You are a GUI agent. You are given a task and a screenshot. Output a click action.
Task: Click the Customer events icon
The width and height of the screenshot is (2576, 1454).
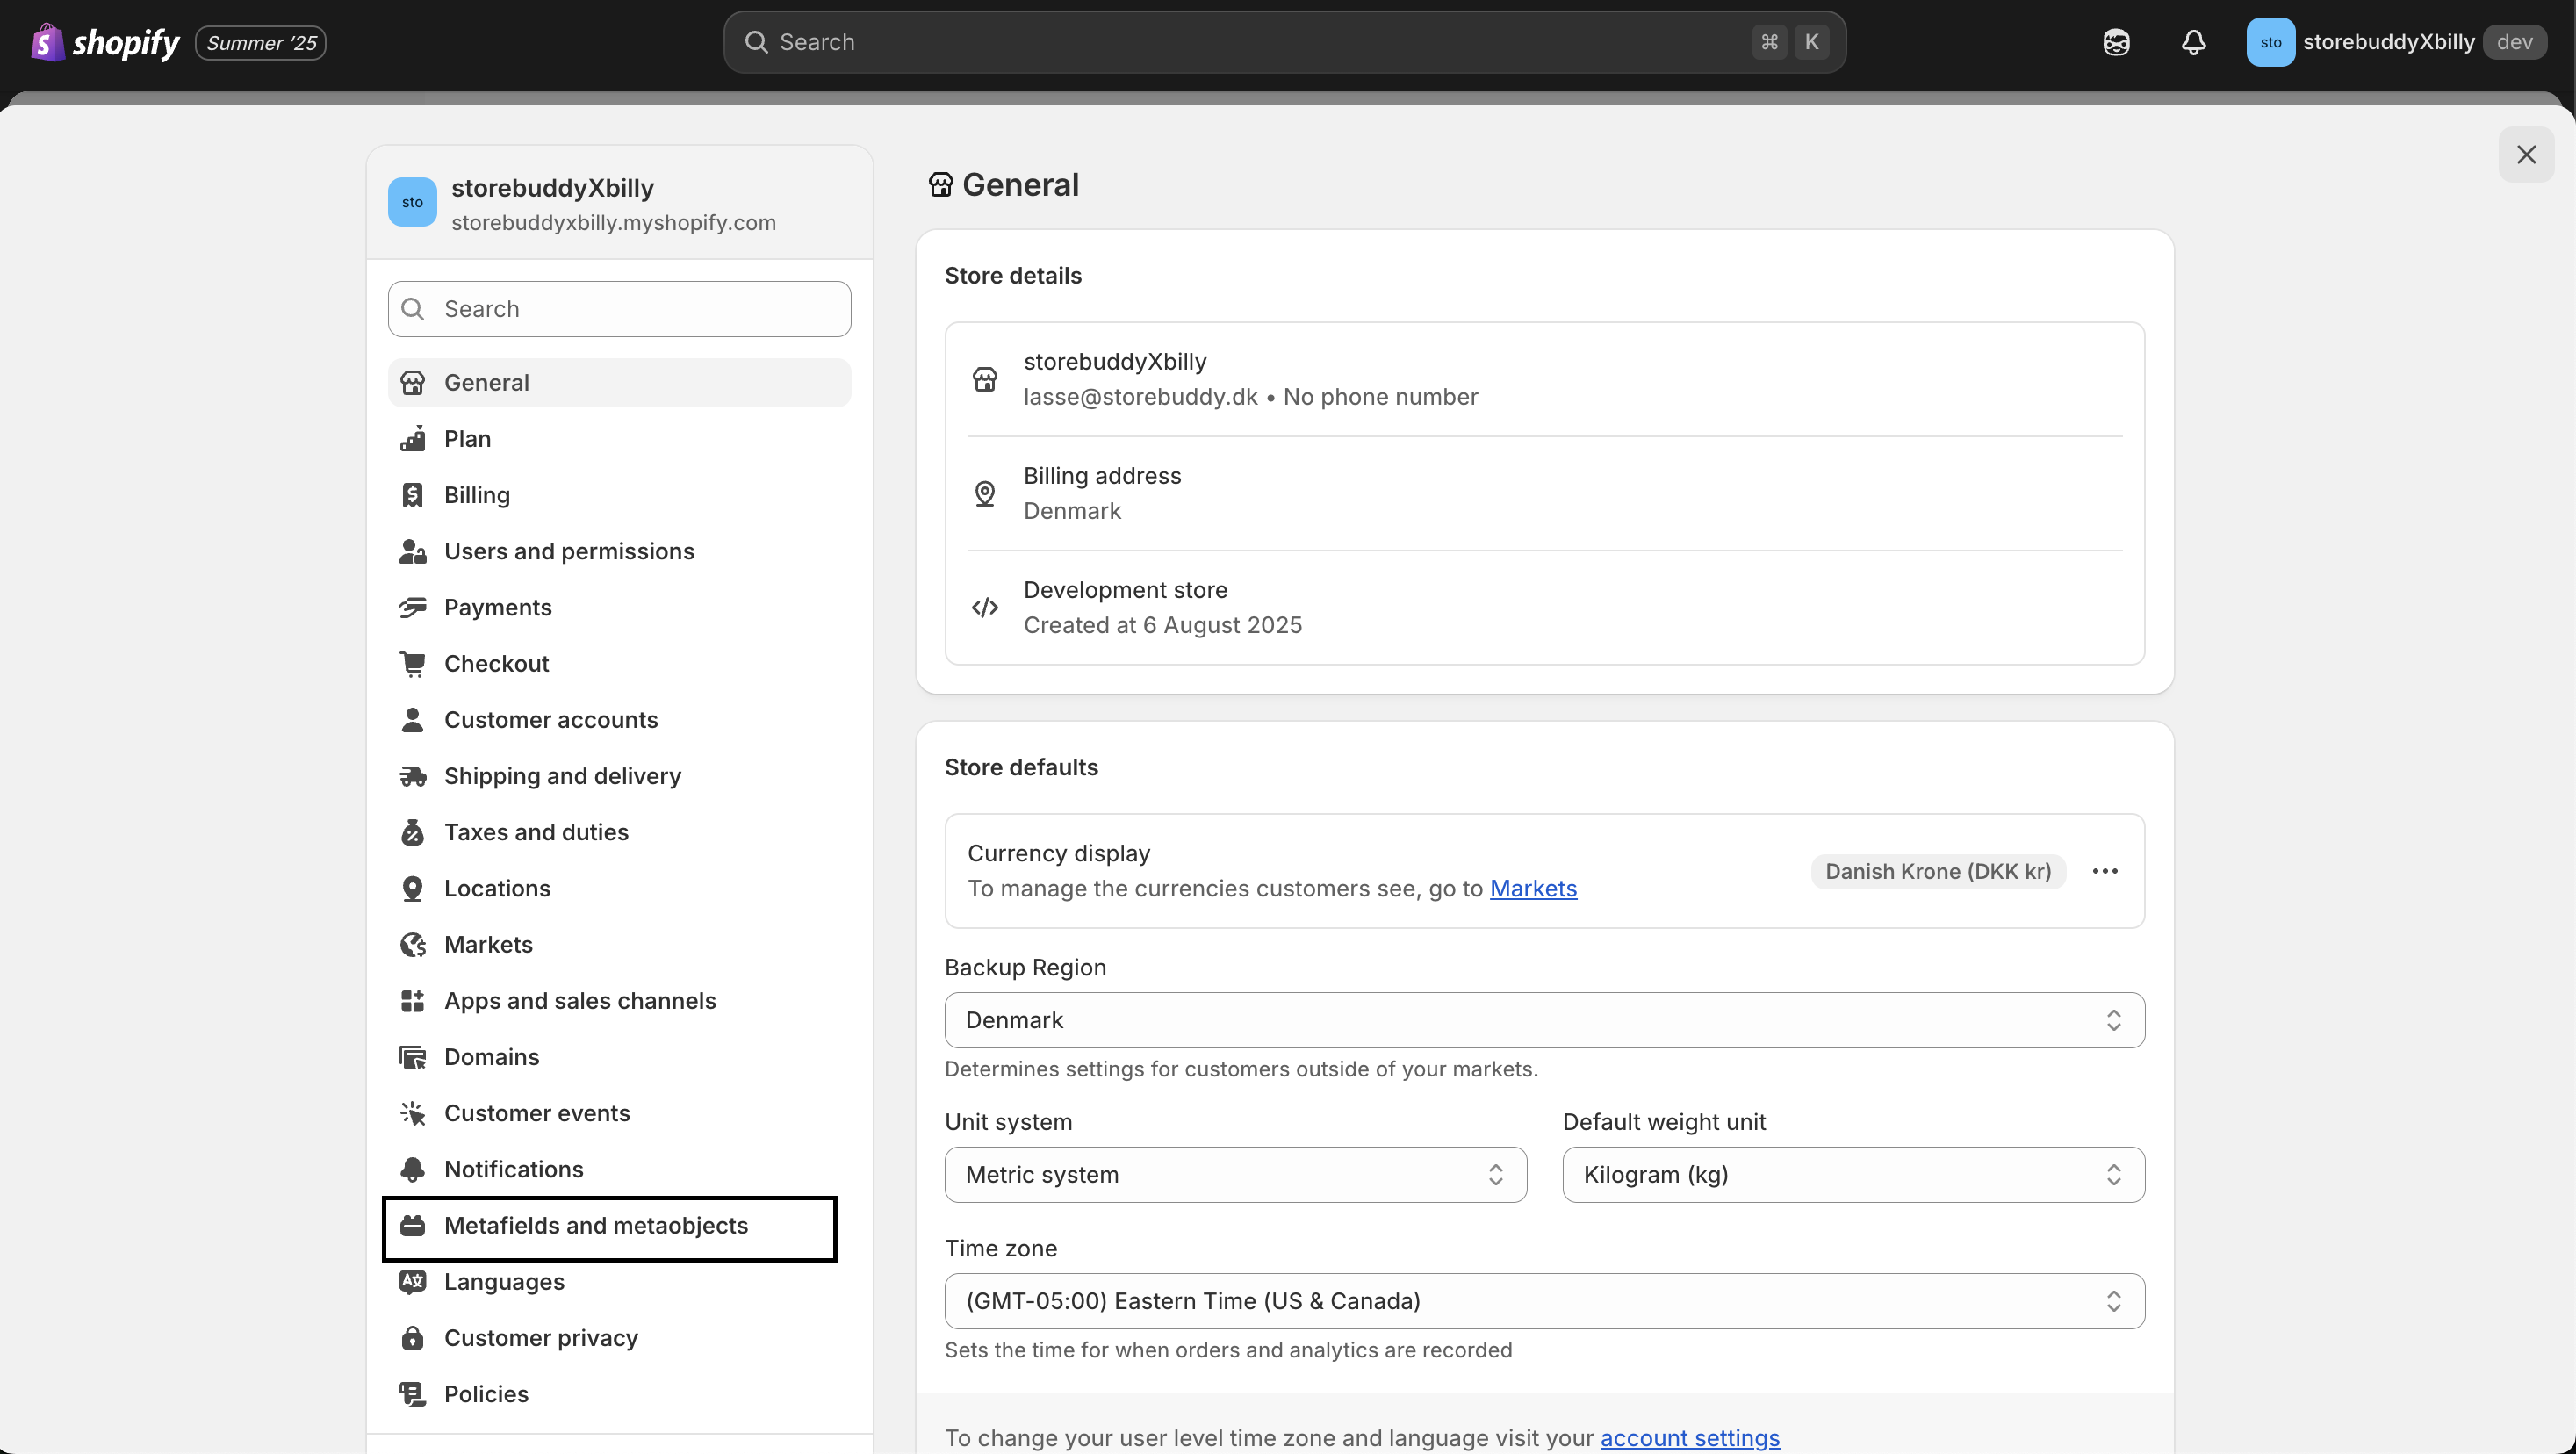coord(412,1113)
